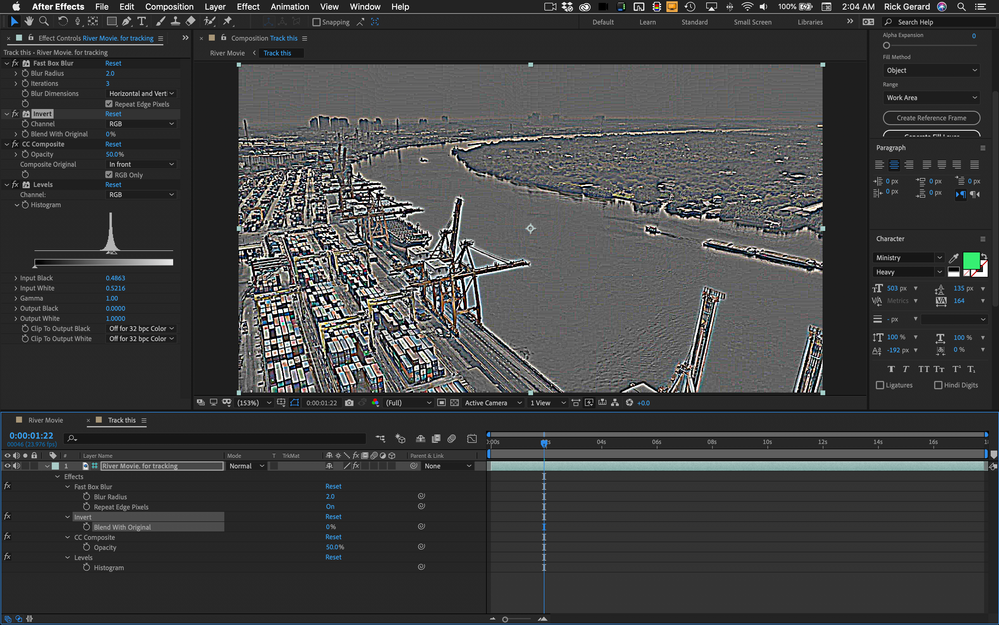This screenshot has width=999, height=625.
Task: Click the Search Help field
Action: tap(937, 22)
